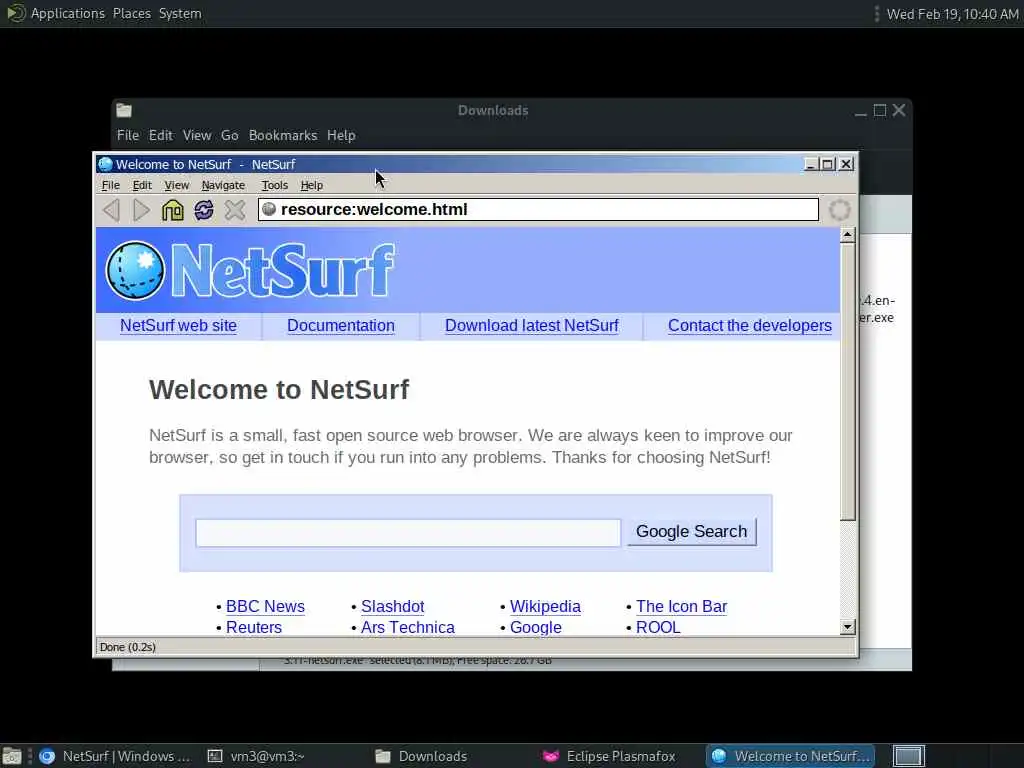Screen dimensions: 1024x768
Task: Open the Documentation link
Action: tap(341, 326)
